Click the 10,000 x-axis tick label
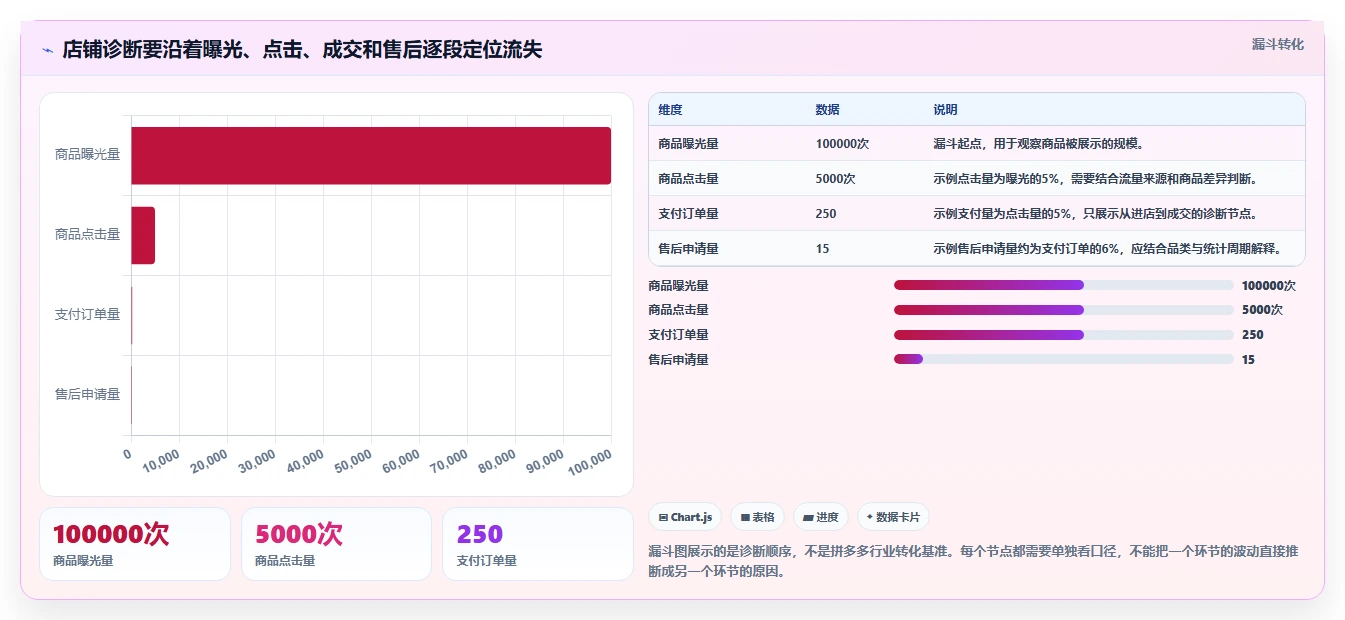The image size is (1345, 620). point(161,460)
